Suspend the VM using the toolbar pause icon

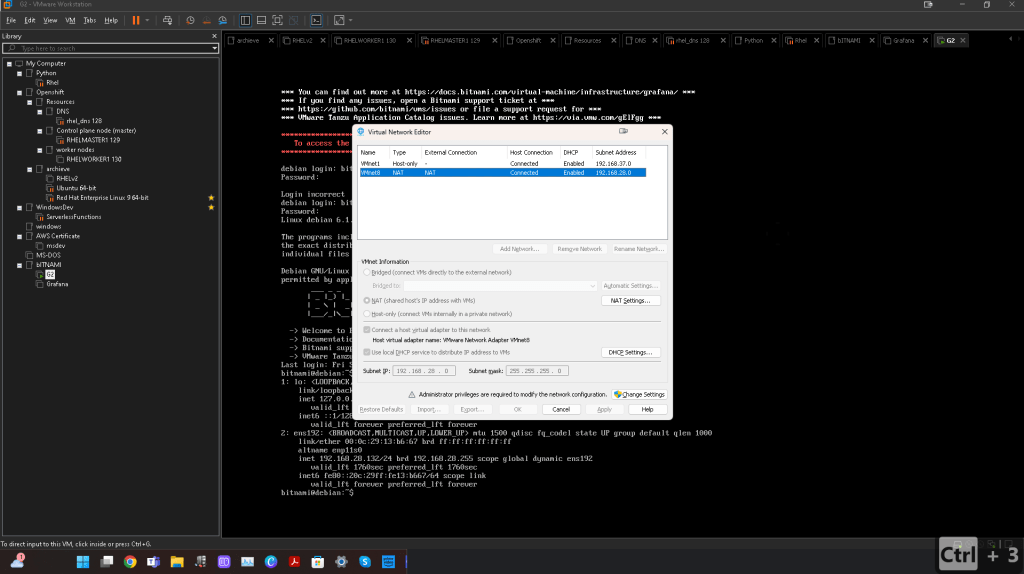tap(136, 20)
